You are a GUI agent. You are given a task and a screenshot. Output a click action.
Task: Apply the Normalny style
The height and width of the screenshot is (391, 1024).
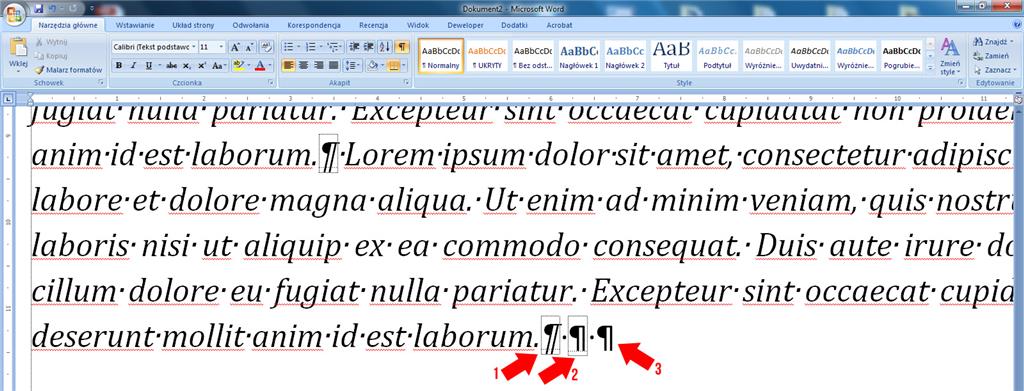tap(441, 57)
